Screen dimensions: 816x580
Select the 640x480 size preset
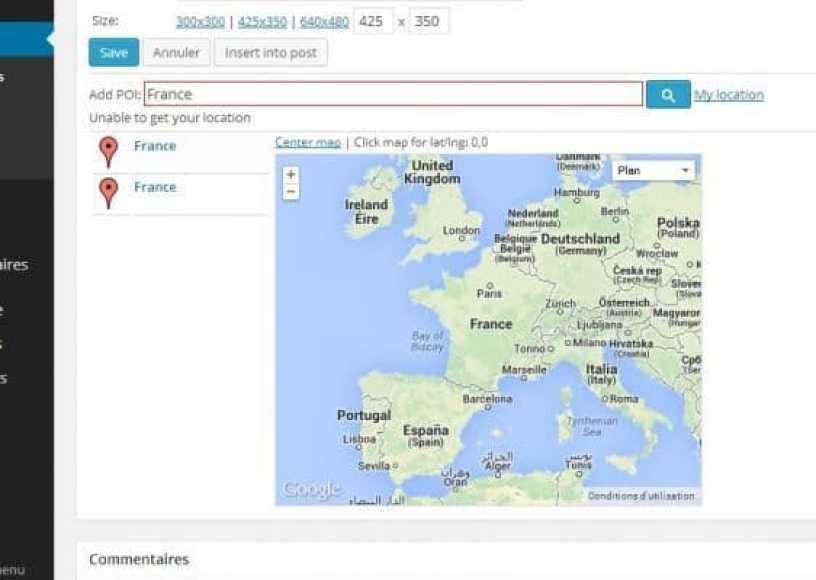[324, 22]
